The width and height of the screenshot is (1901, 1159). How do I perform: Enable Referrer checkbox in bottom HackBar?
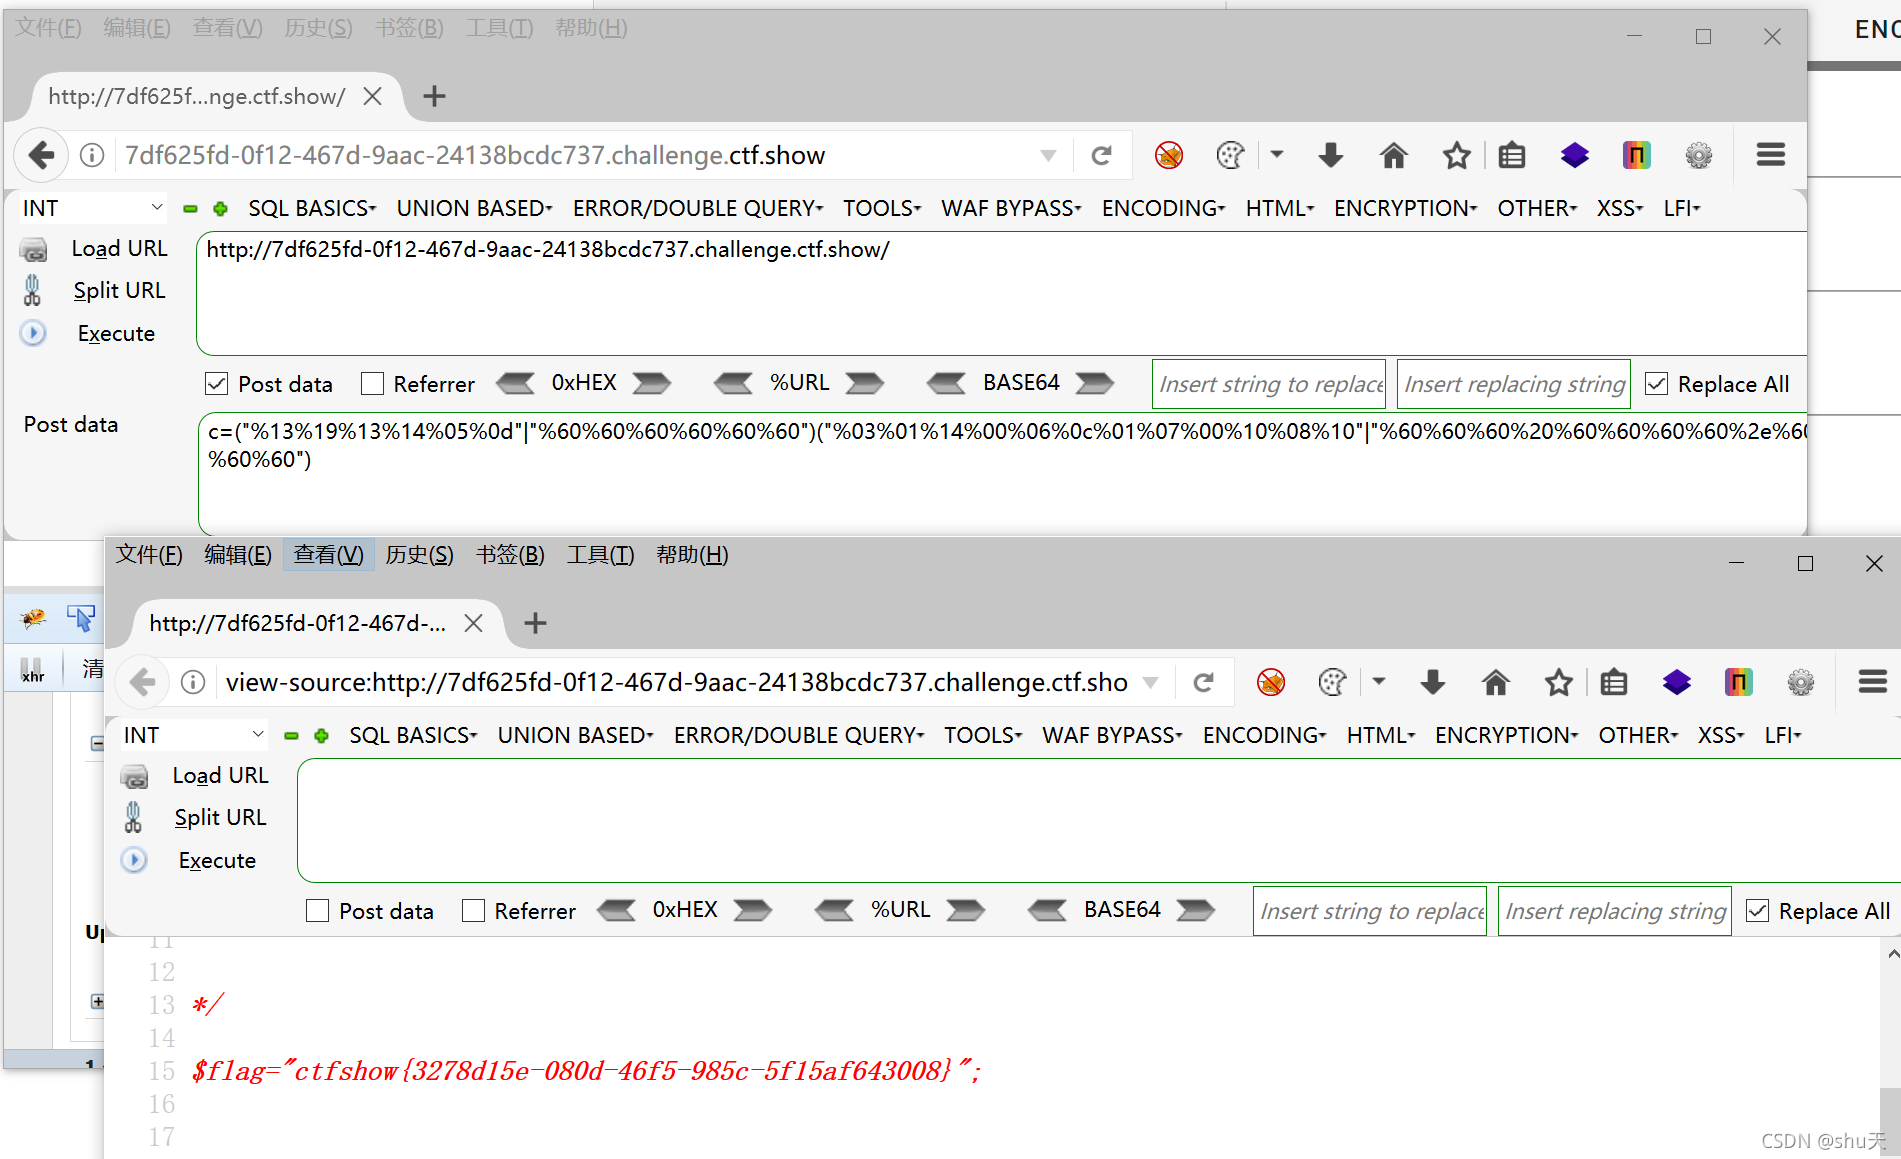click(473, 911)
